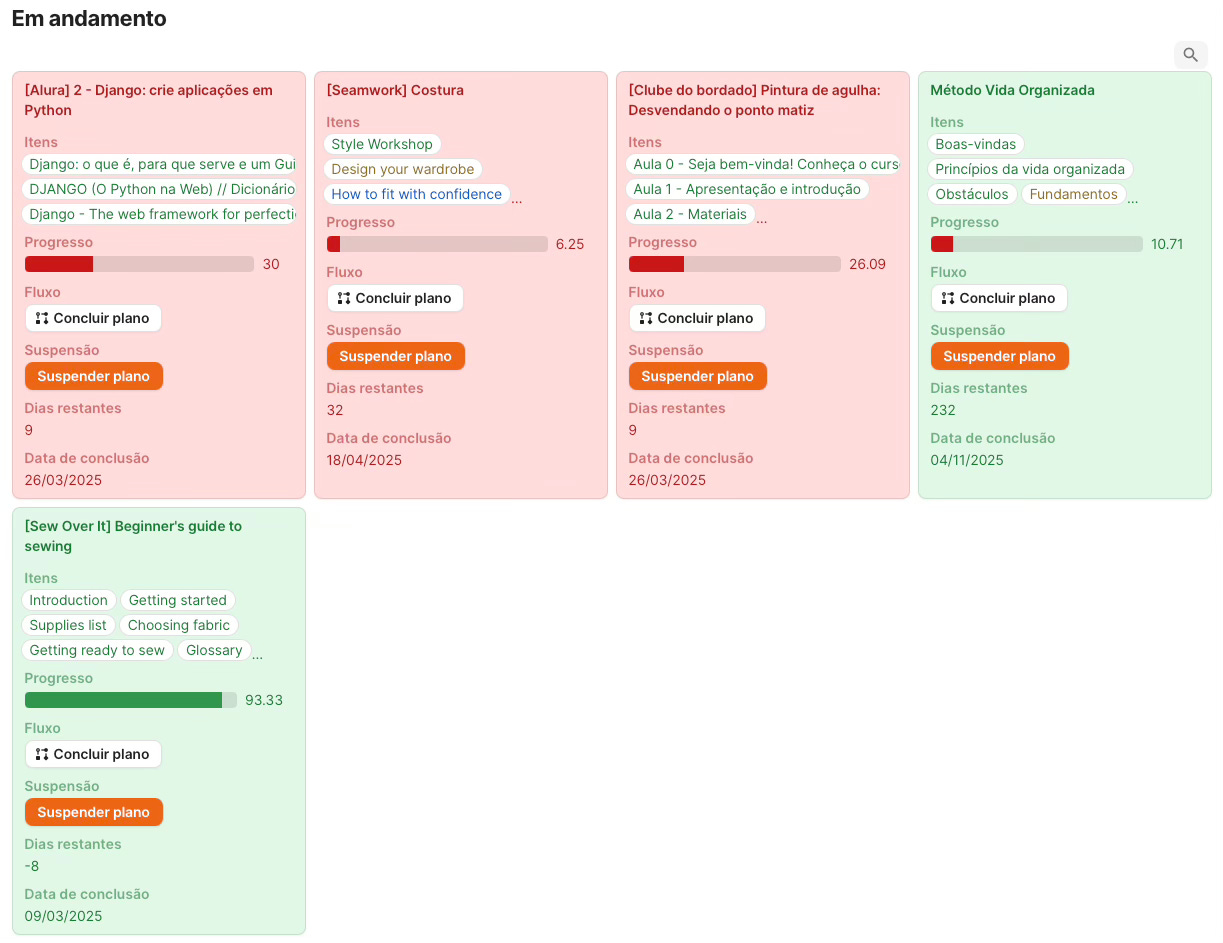Open the How to fit with confidence tag

(417, 194)
